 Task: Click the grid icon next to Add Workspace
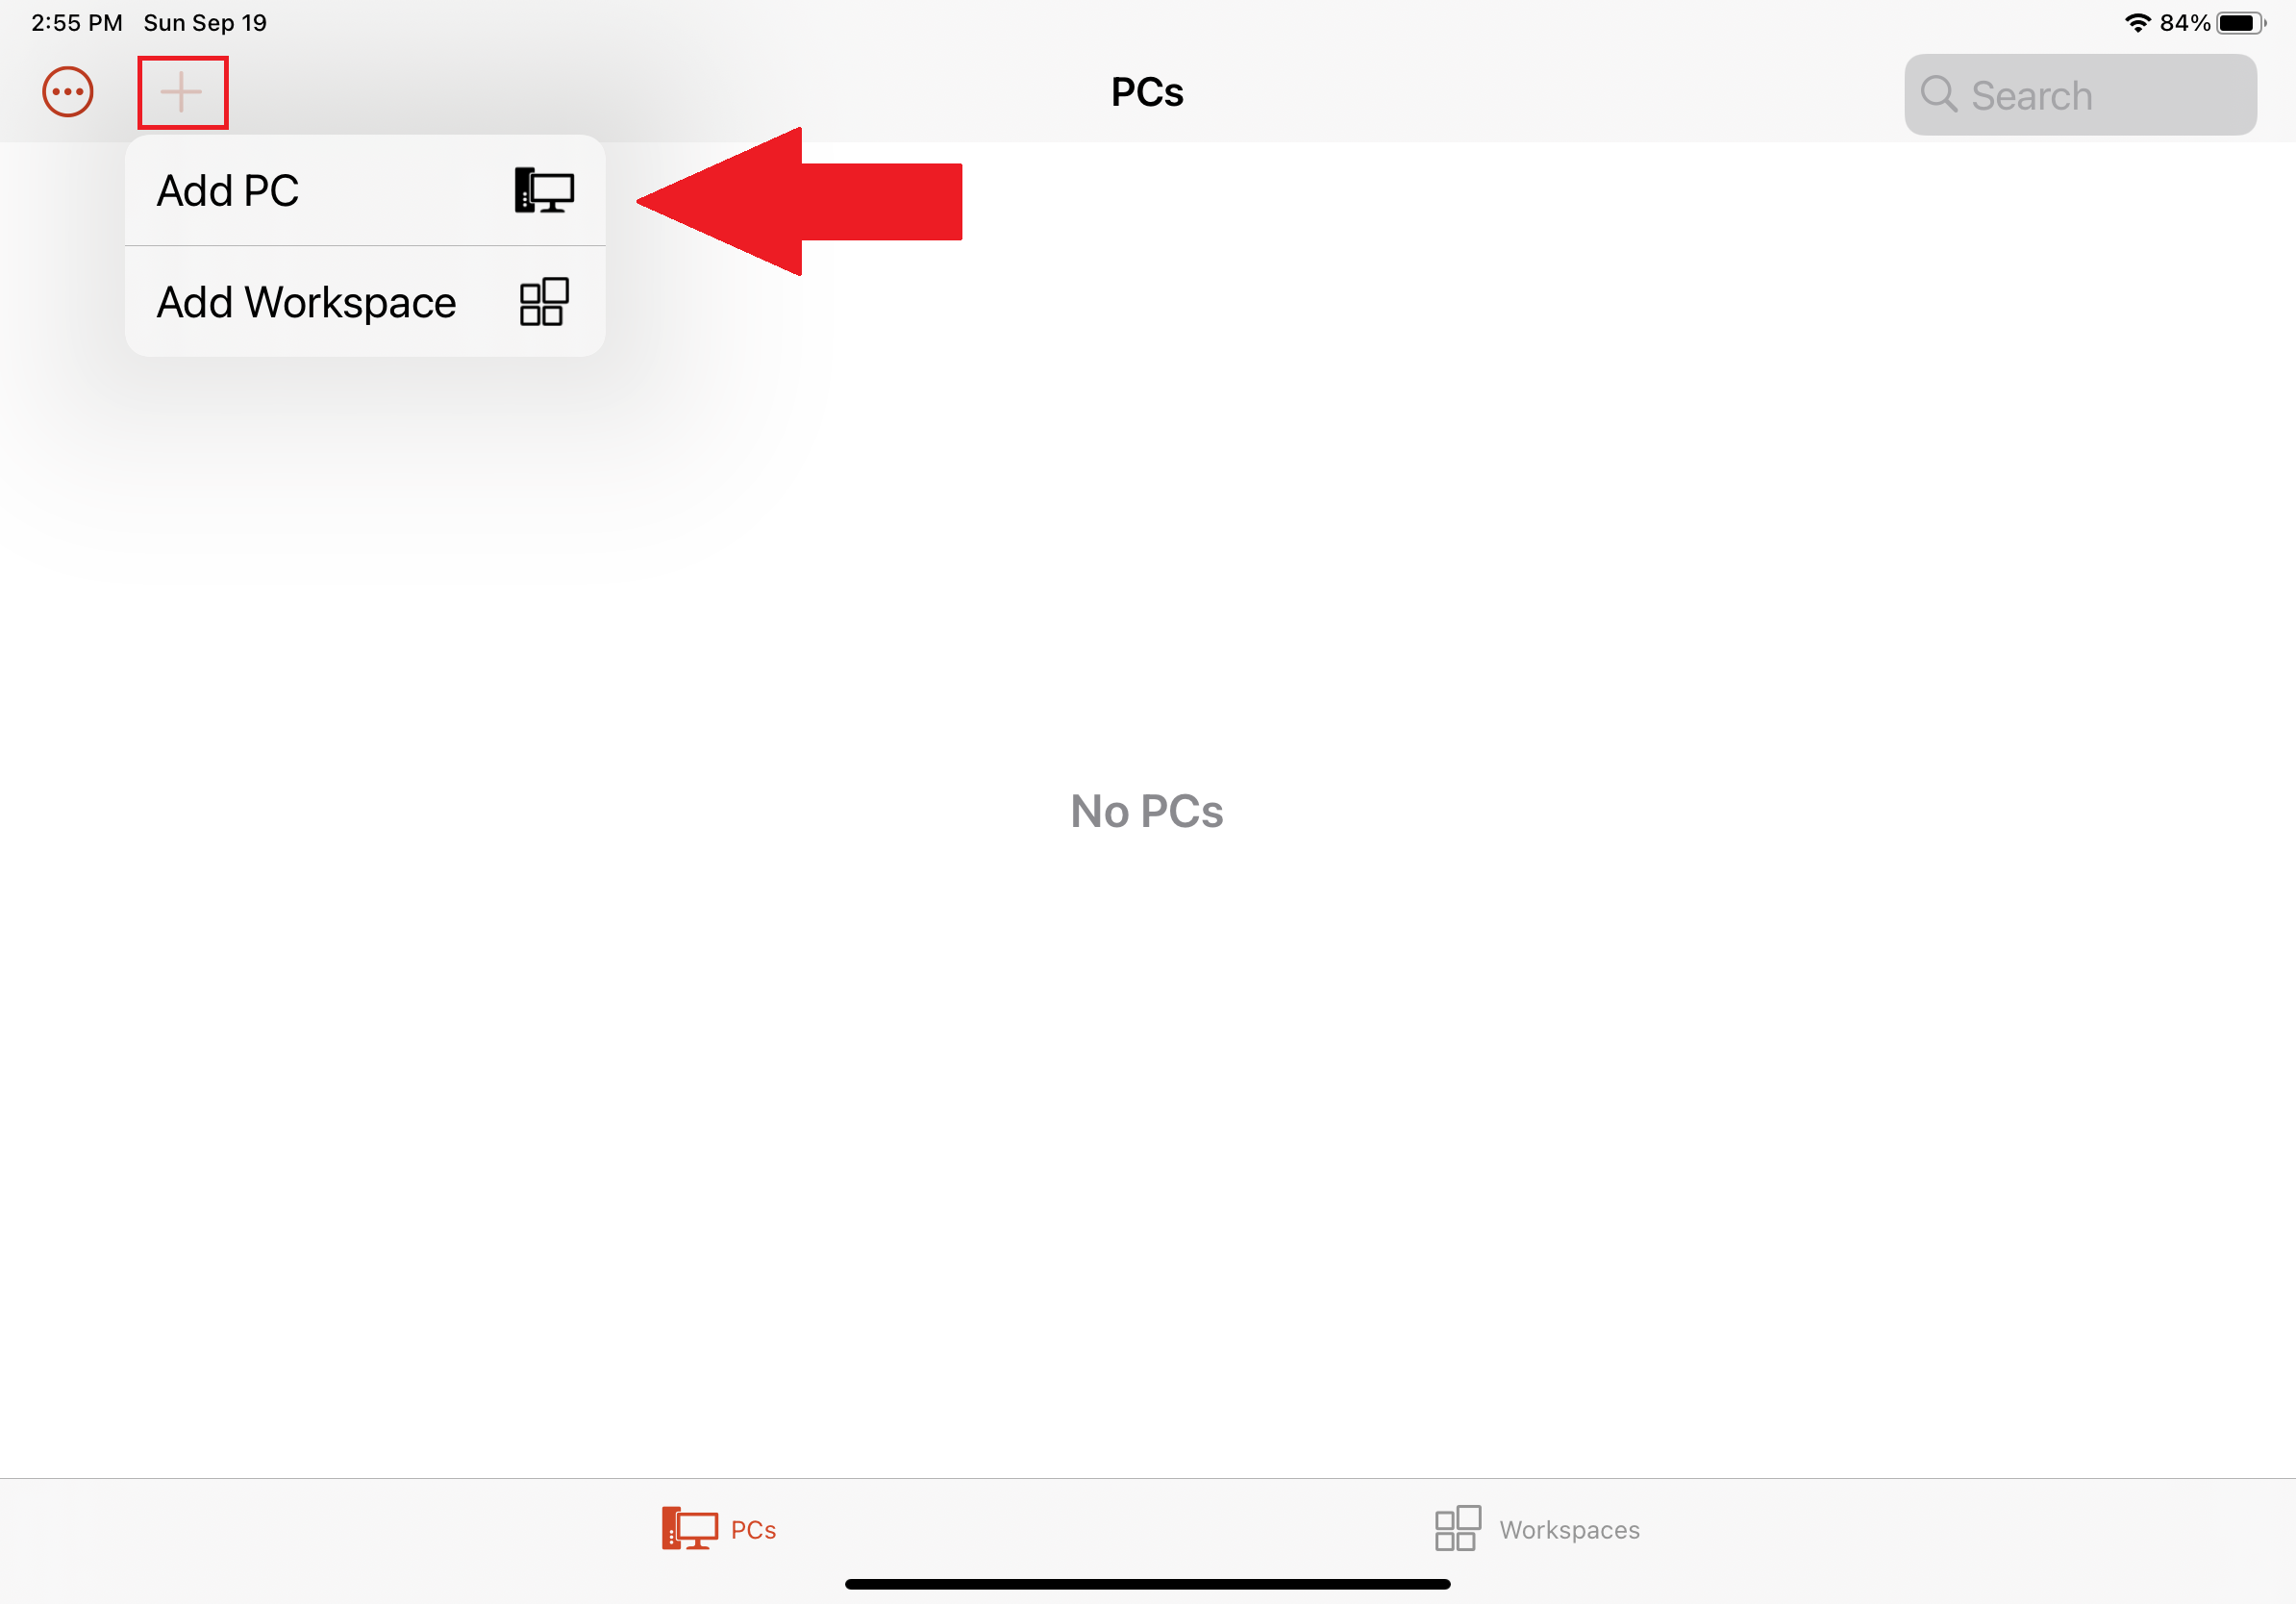pyautogui.click(x=541, y=302)
